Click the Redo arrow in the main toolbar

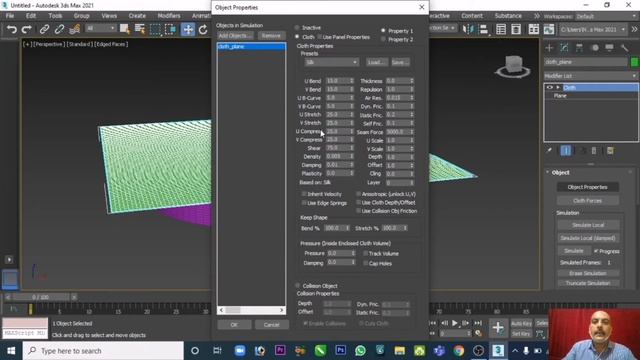pyautogui.click(x=27, y=29)
